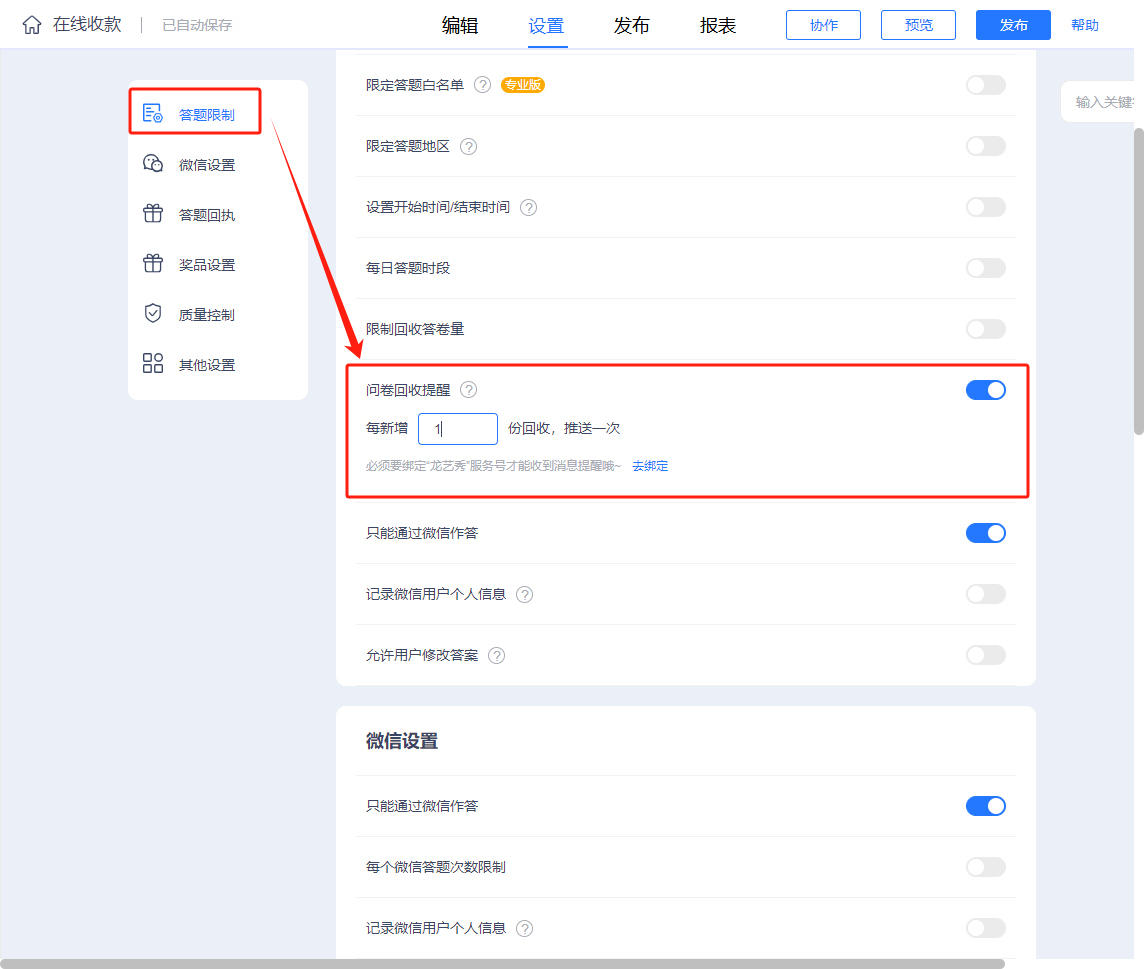Open the 帮助 link

click(1085, 25)
